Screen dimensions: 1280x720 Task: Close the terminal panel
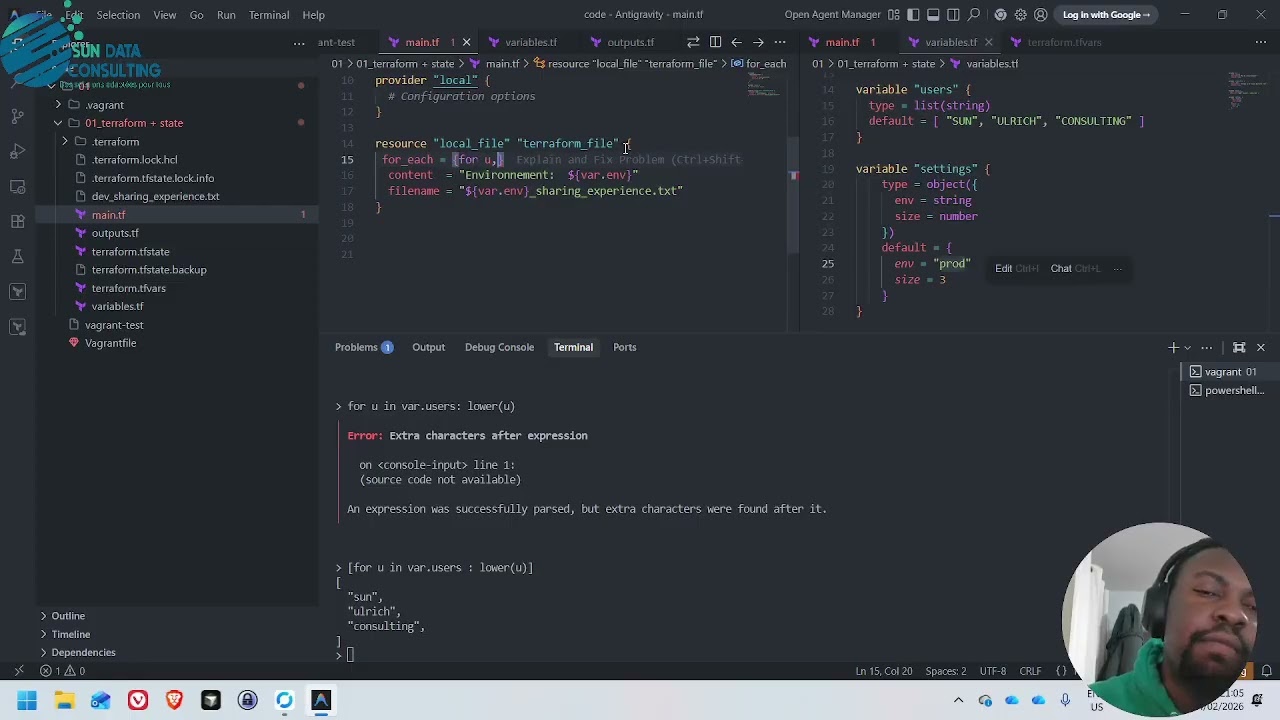(x=1260, y=348)
